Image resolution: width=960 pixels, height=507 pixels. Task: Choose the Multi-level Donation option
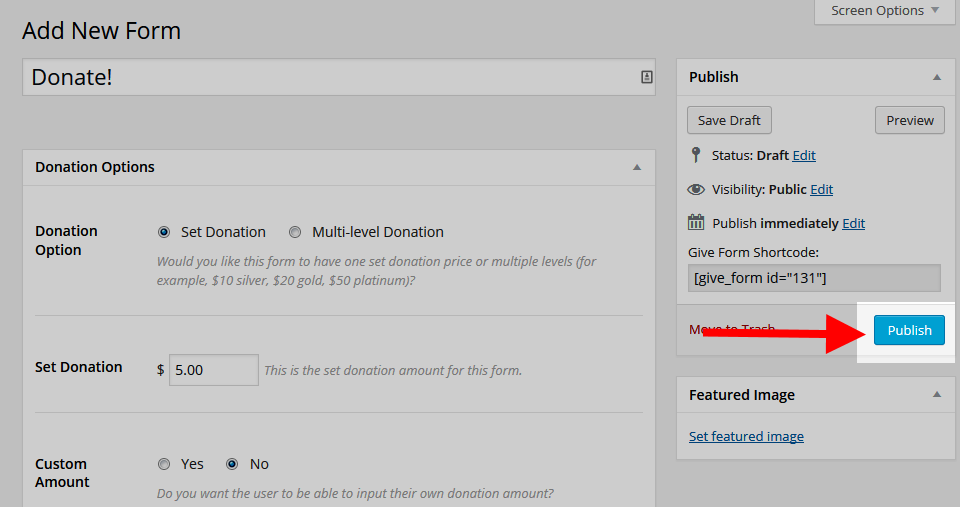click(295, 232)
